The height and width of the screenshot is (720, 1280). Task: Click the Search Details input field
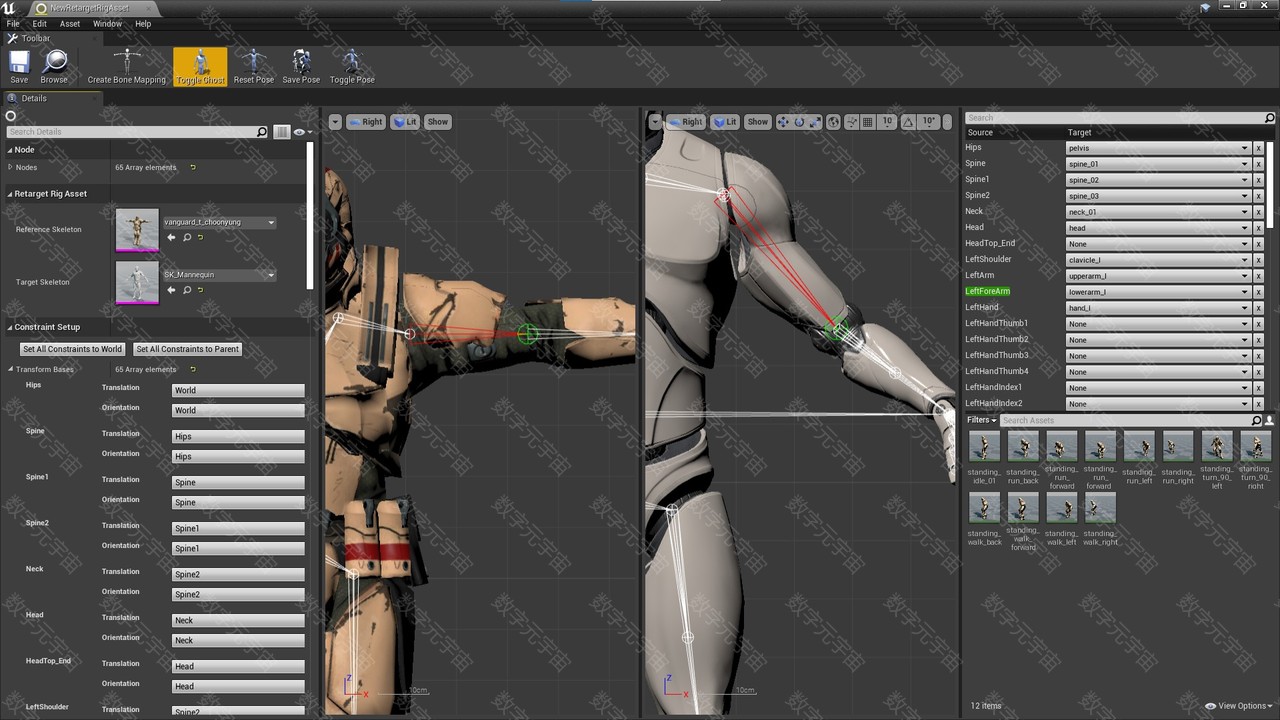(132, 132)
